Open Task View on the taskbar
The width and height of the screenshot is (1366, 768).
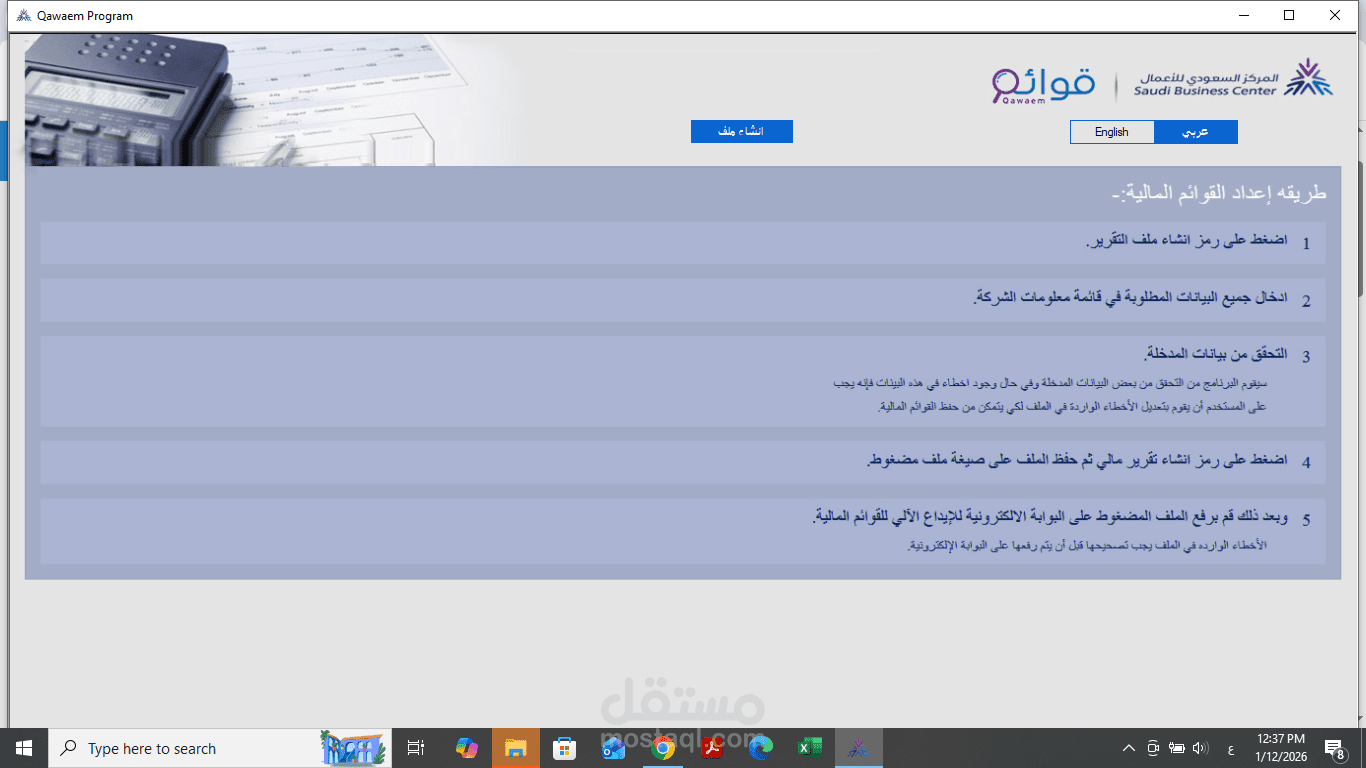click(x=416, y=748)
